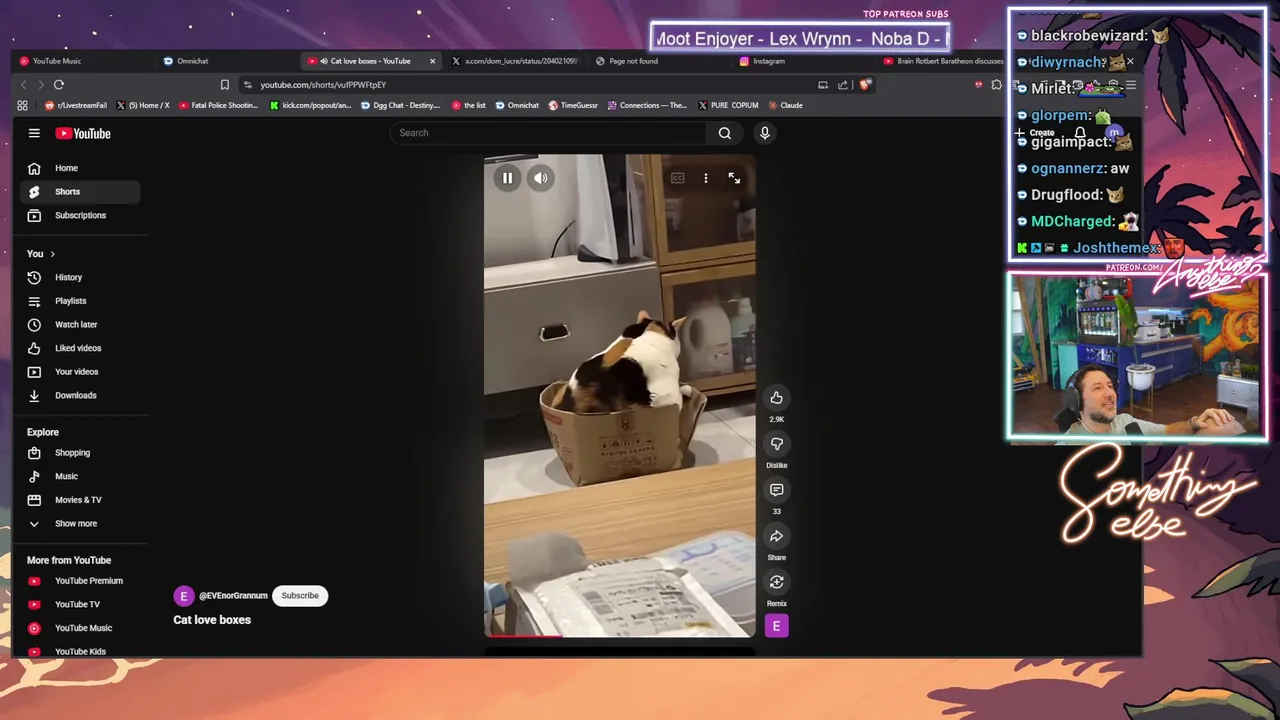
Task: Open Downloads in sidebar
Action: (80, 395)
